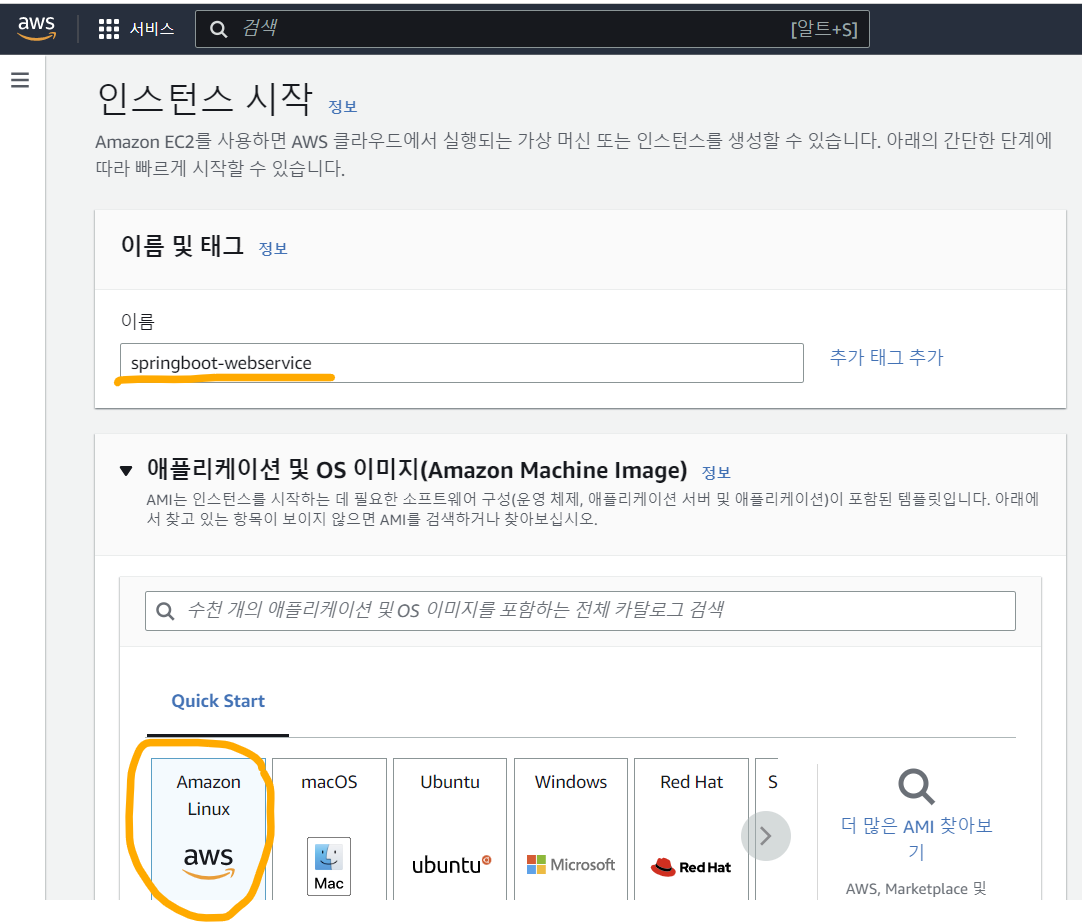
Task: Collapse the Amazon Machine Image section
Action: tap(126, 471)
